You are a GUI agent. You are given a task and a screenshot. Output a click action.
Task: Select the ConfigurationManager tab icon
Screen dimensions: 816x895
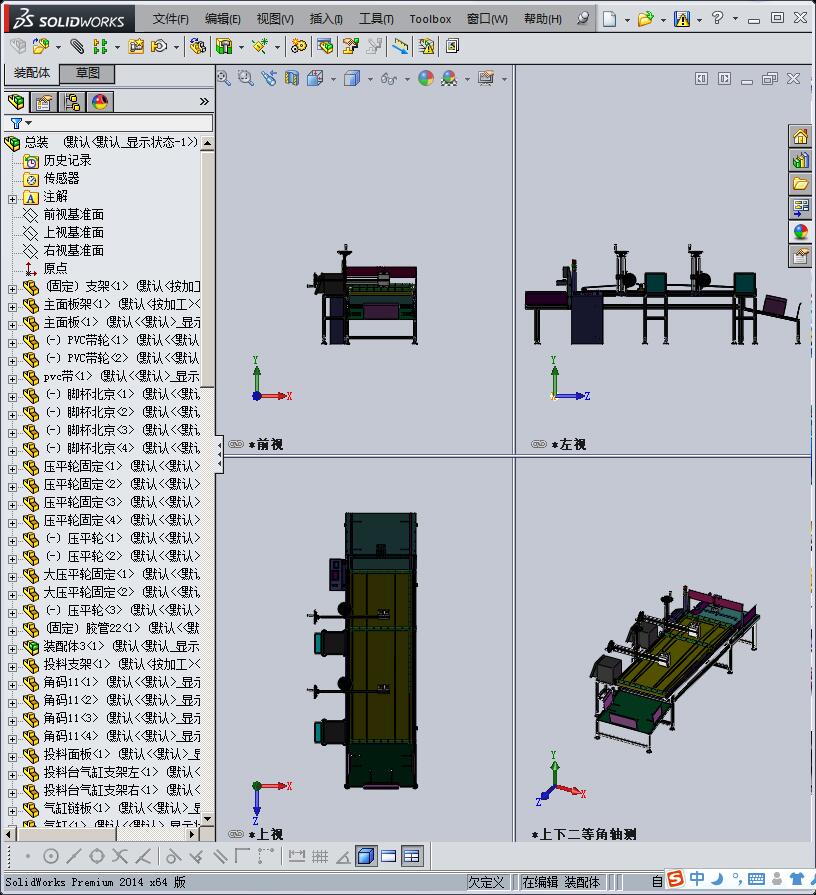click(x=72, y=102)
